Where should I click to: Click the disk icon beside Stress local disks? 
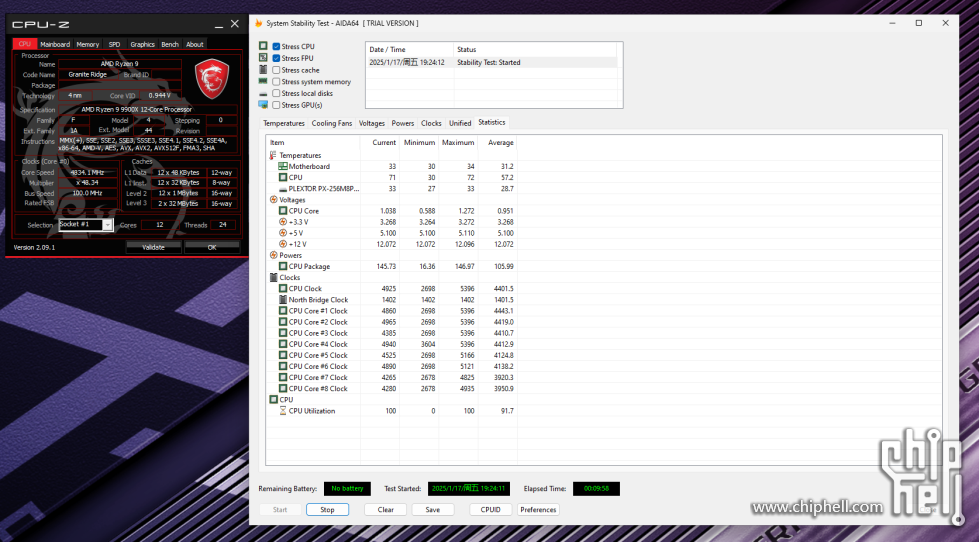[x=263, y=94]
